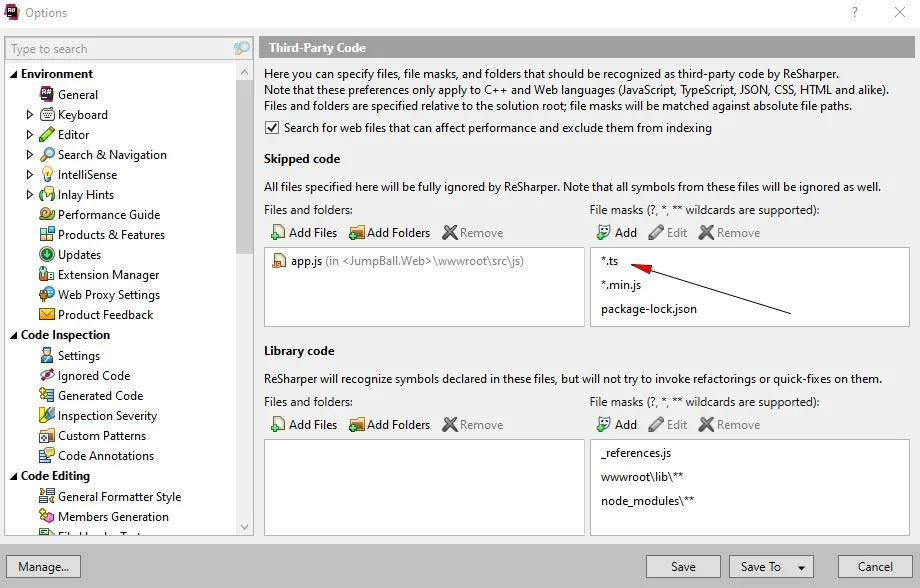Collapse the Code Editing section
Image resolution: width=920 pixels, height=588 pixels.
pos(13,477)
